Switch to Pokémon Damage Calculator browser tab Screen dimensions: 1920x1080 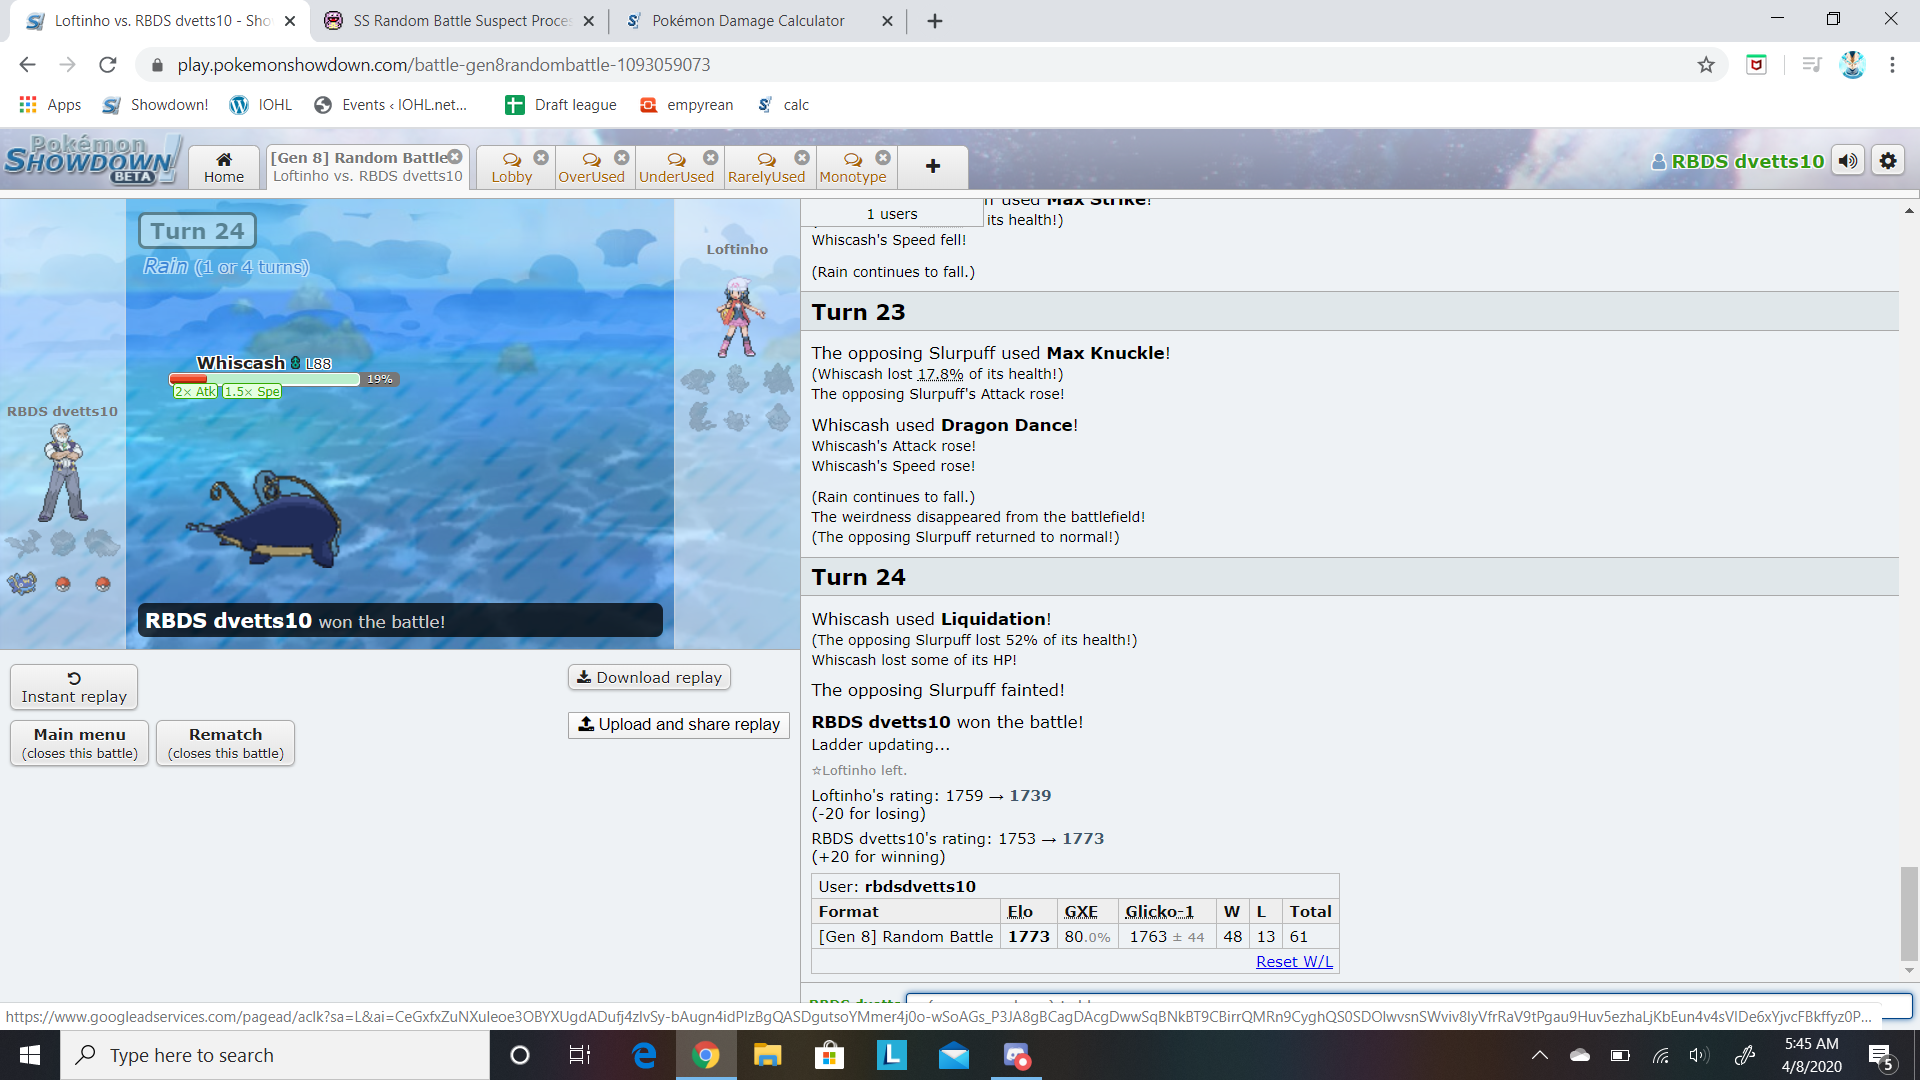(x=760, y=20)
